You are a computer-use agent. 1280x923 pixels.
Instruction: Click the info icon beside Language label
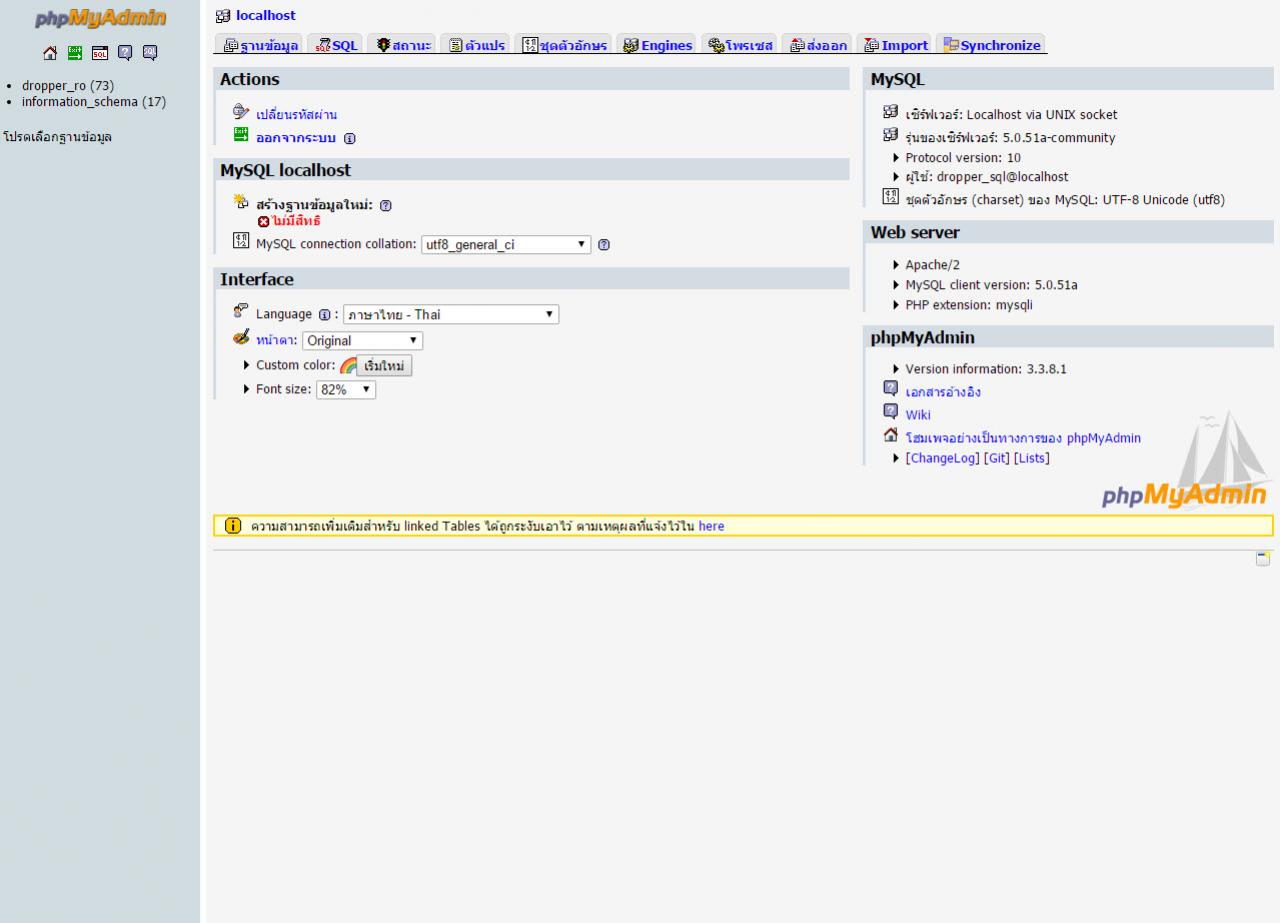coord(324,315)
